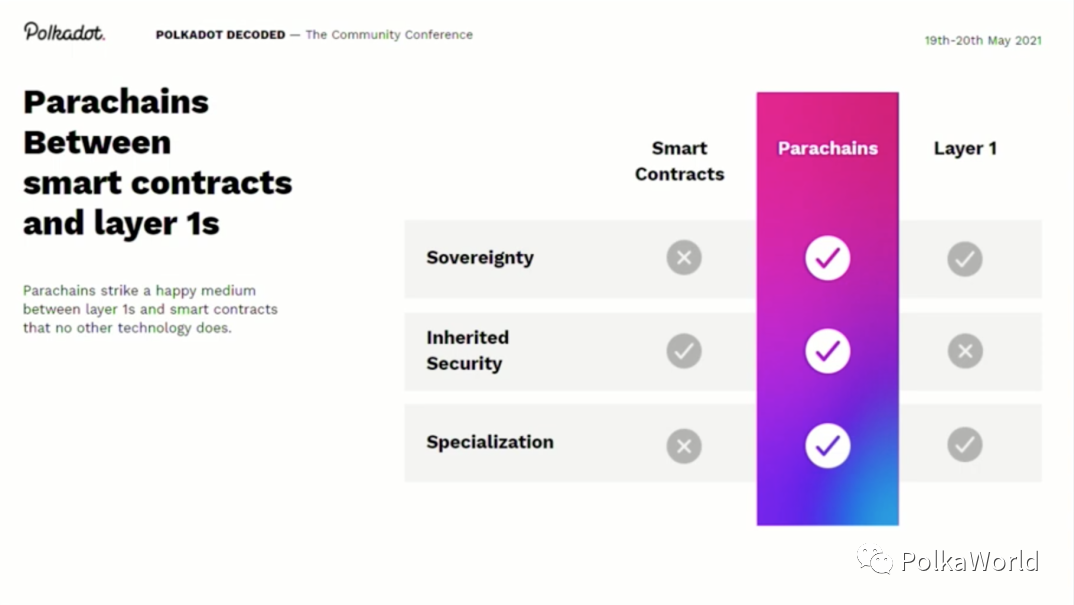The height and width of the screenshot is (605, 1074).
Task: Select the Parachains column header
Action: [827, 148]
